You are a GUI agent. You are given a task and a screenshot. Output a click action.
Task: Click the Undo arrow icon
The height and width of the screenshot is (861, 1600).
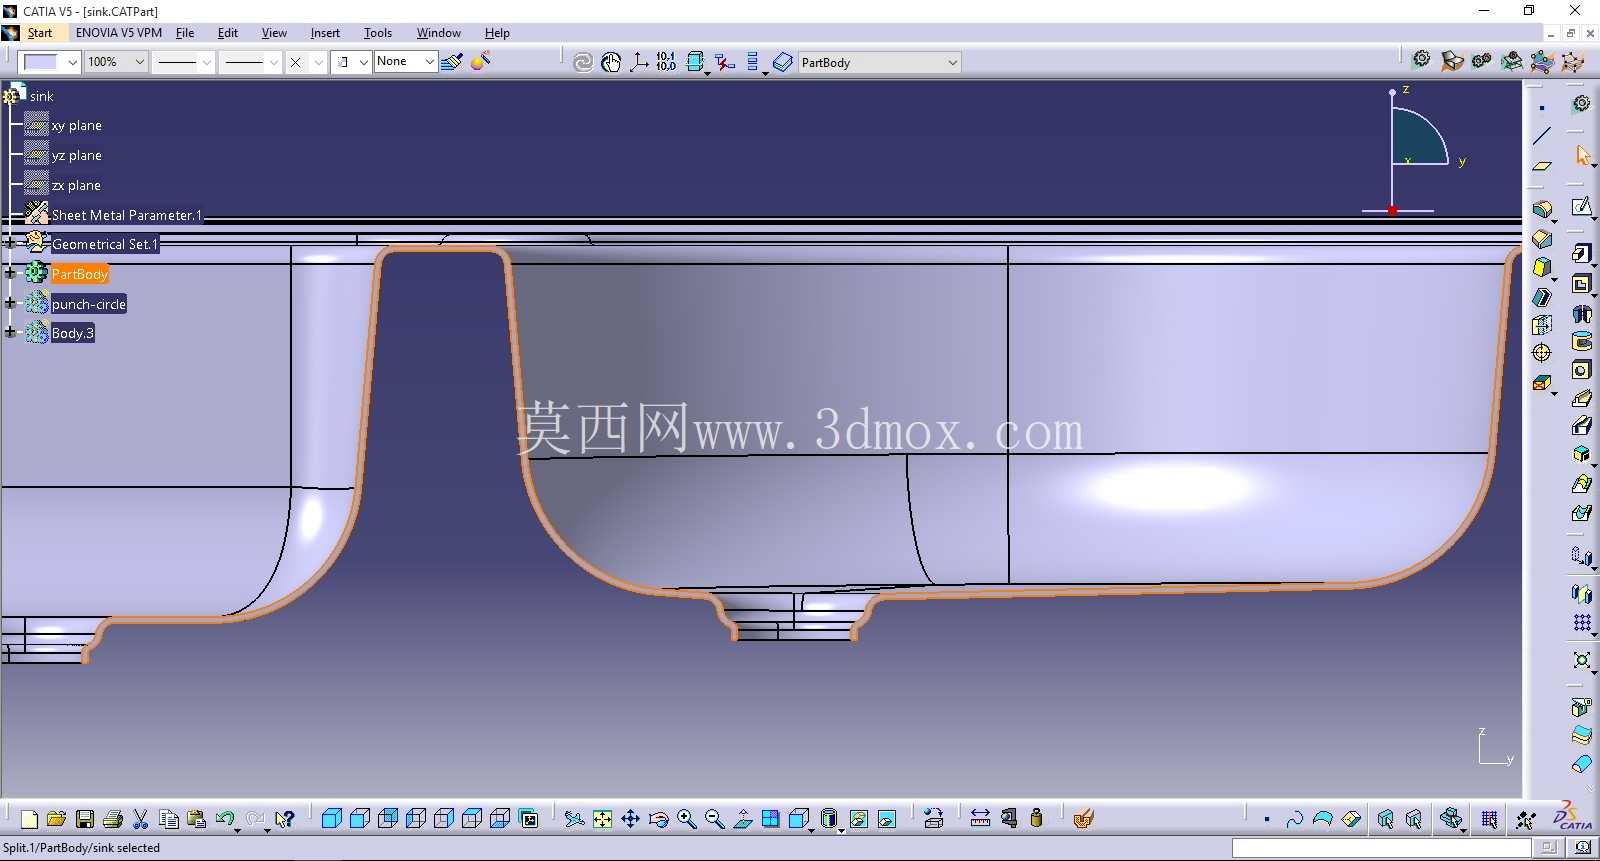pos(226,819)
